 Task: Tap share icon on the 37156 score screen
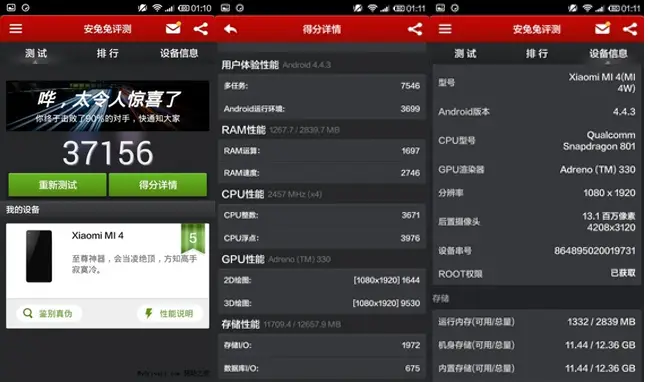[201, 29]
